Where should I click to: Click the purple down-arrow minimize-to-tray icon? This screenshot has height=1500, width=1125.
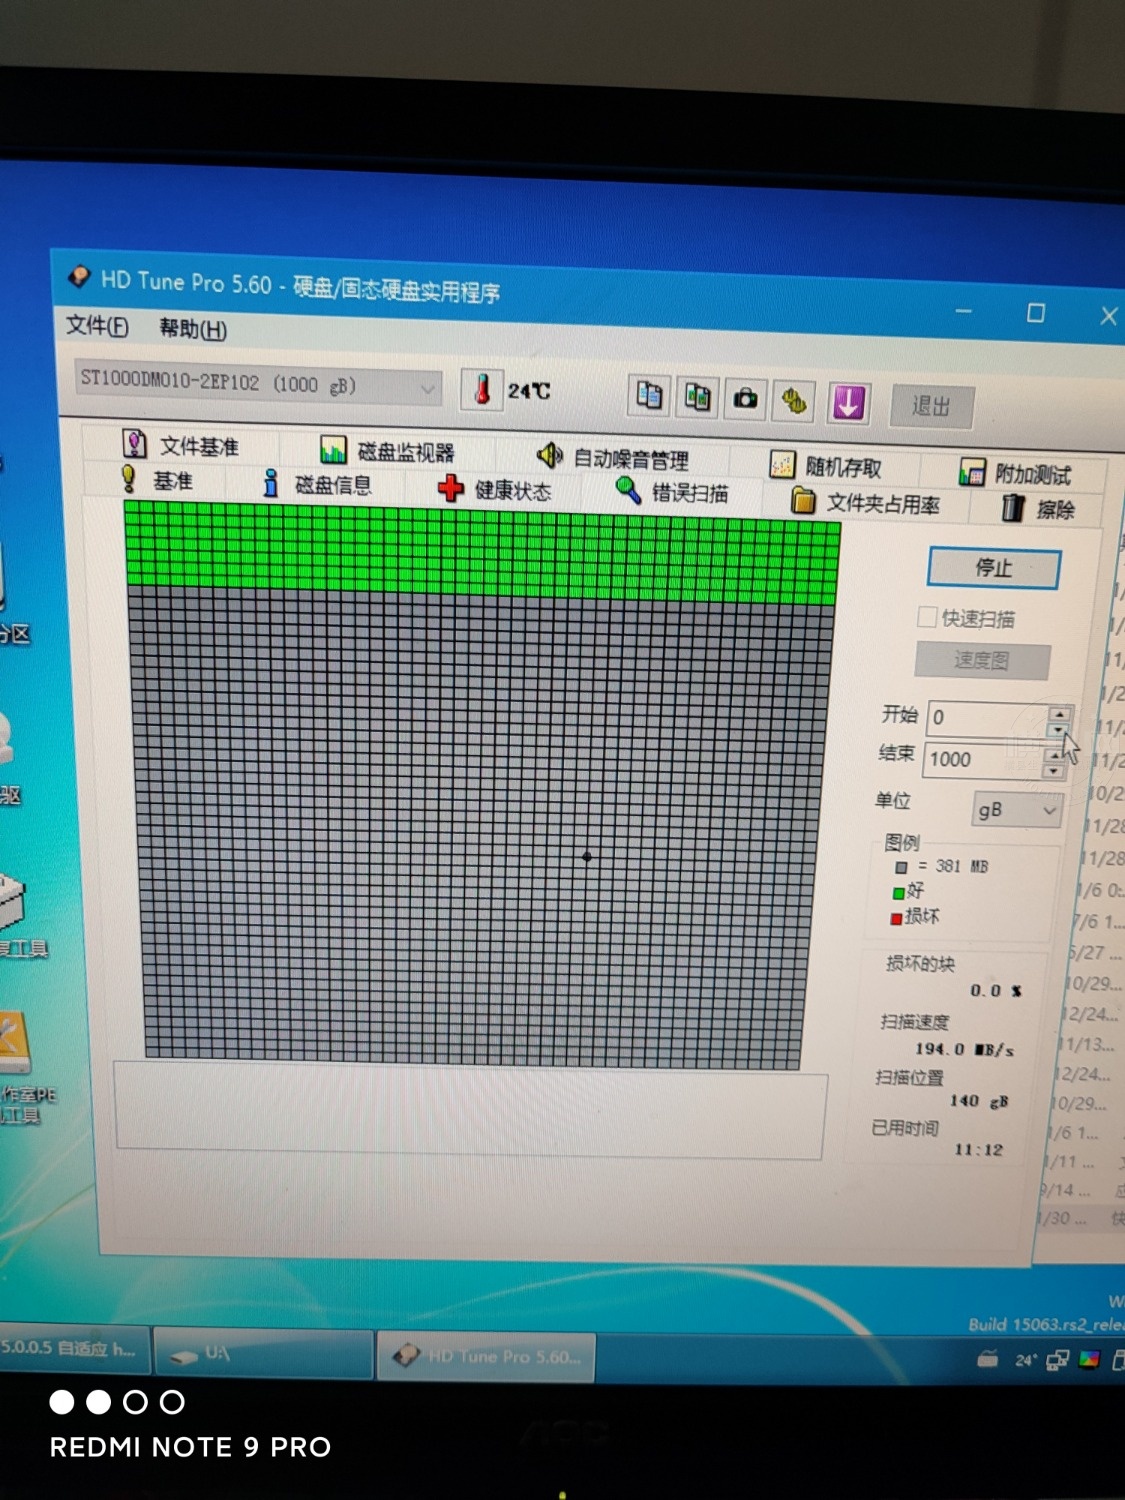click(848, 404)
